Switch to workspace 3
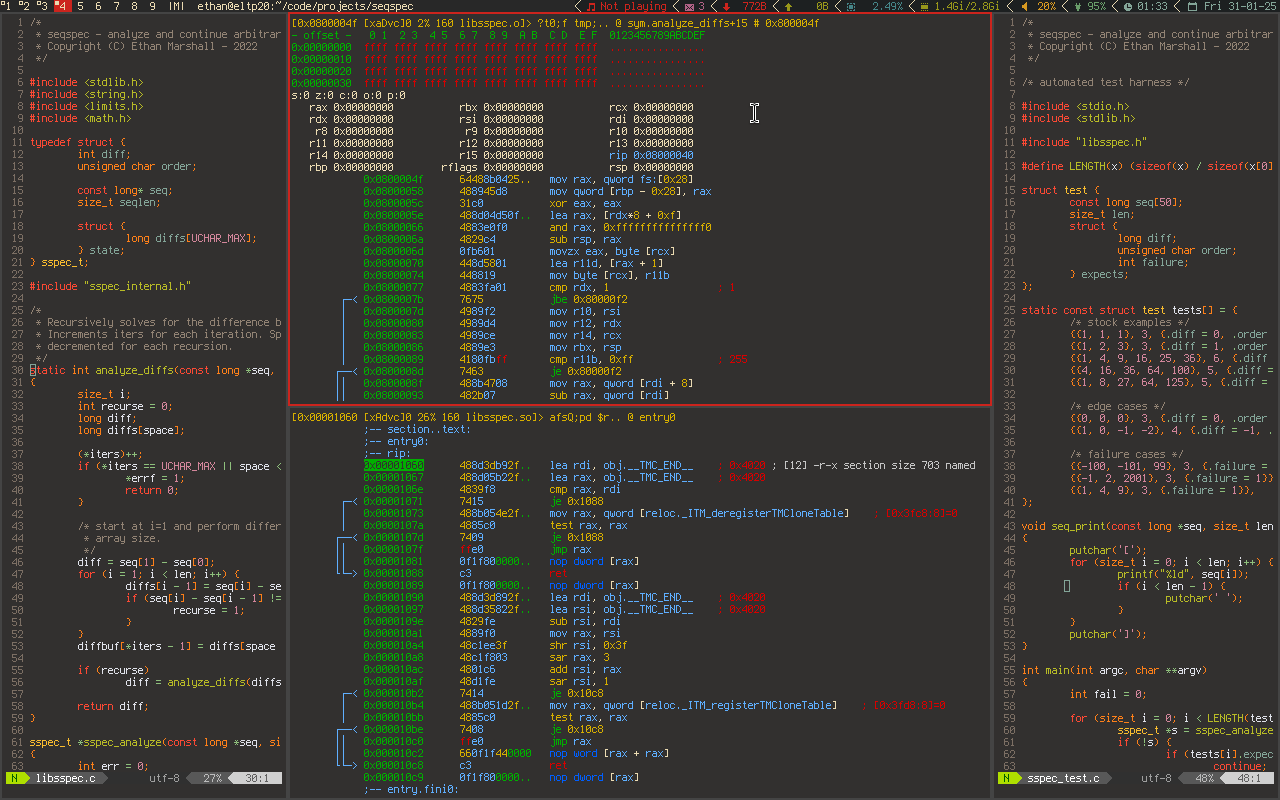 tap(42, 6)
